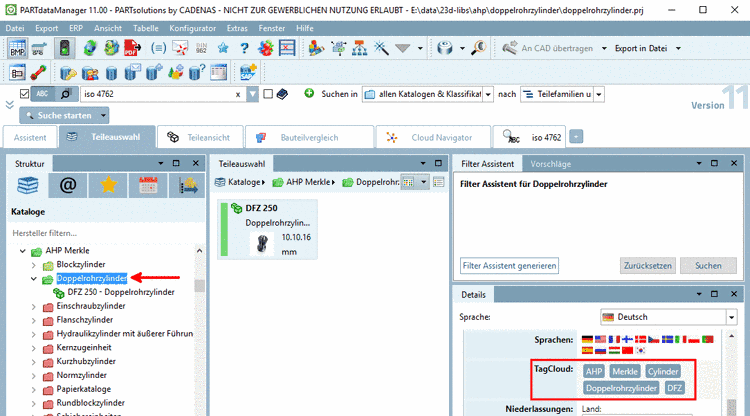
Task: Open the Export in Datei dropdown arrow
Action: pyautogui.click(x=678, y=48)
